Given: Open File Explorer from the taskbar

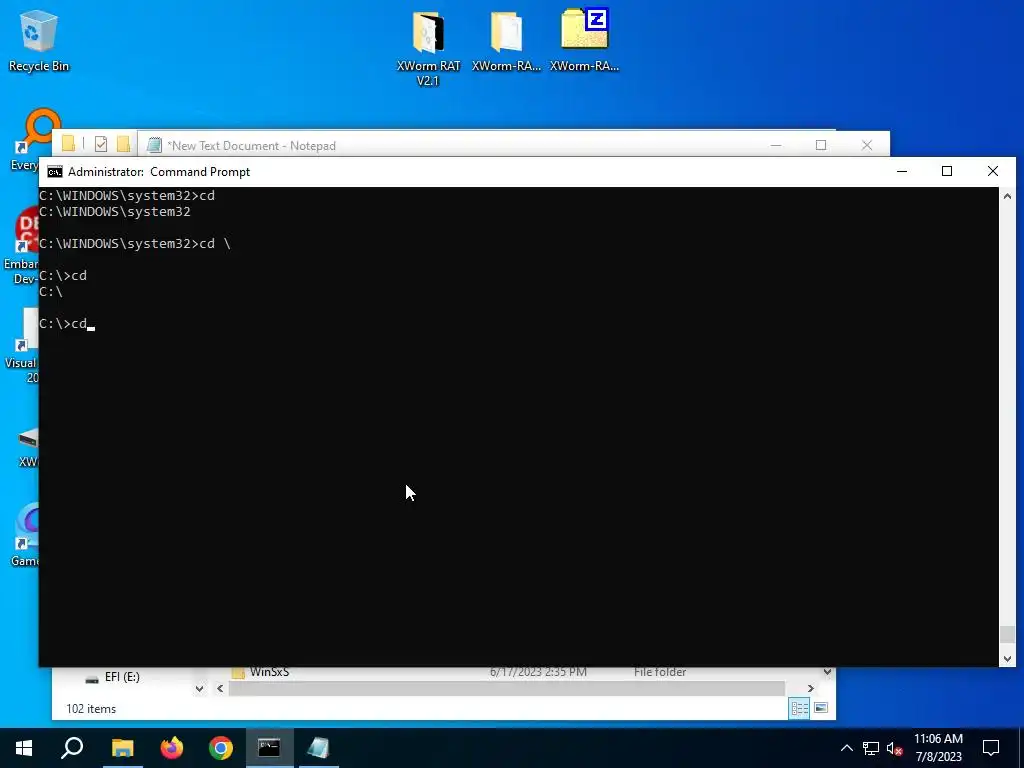Looking at the screenshot, I should pyautogui.click(x=122, y=748).
